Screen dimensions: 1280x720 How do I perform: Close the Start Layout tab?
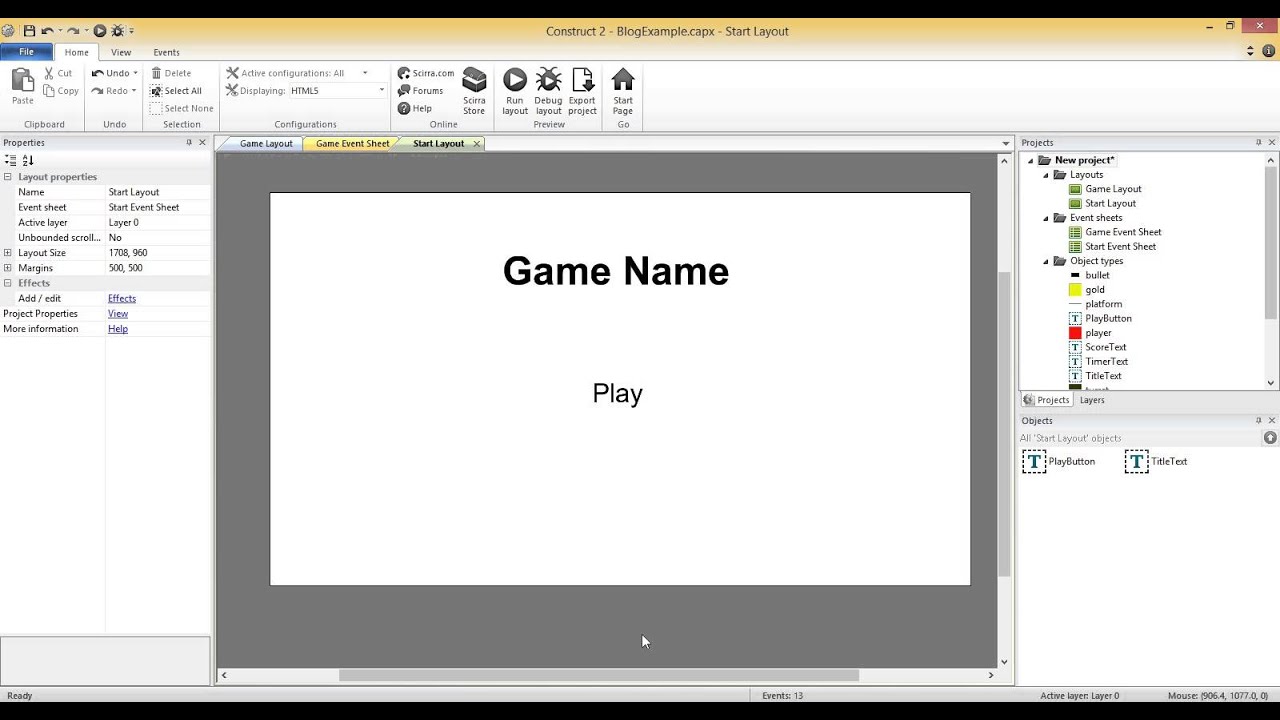coord(477,144)
